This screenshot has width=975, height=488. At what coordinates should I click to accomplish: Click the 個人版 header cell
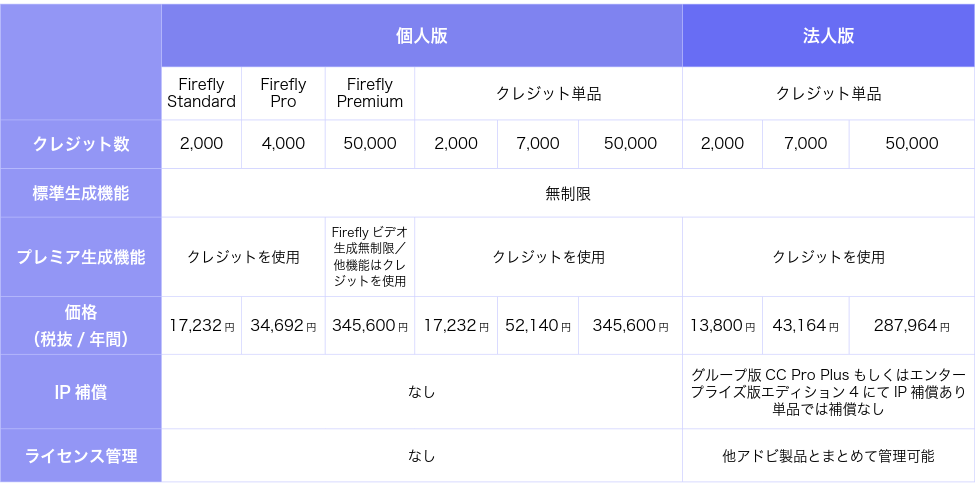click(x=421, y=36)
